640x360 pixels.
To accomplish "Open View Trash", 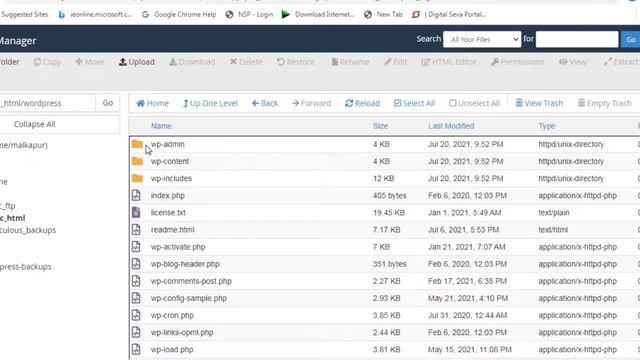I will (539, 103).
